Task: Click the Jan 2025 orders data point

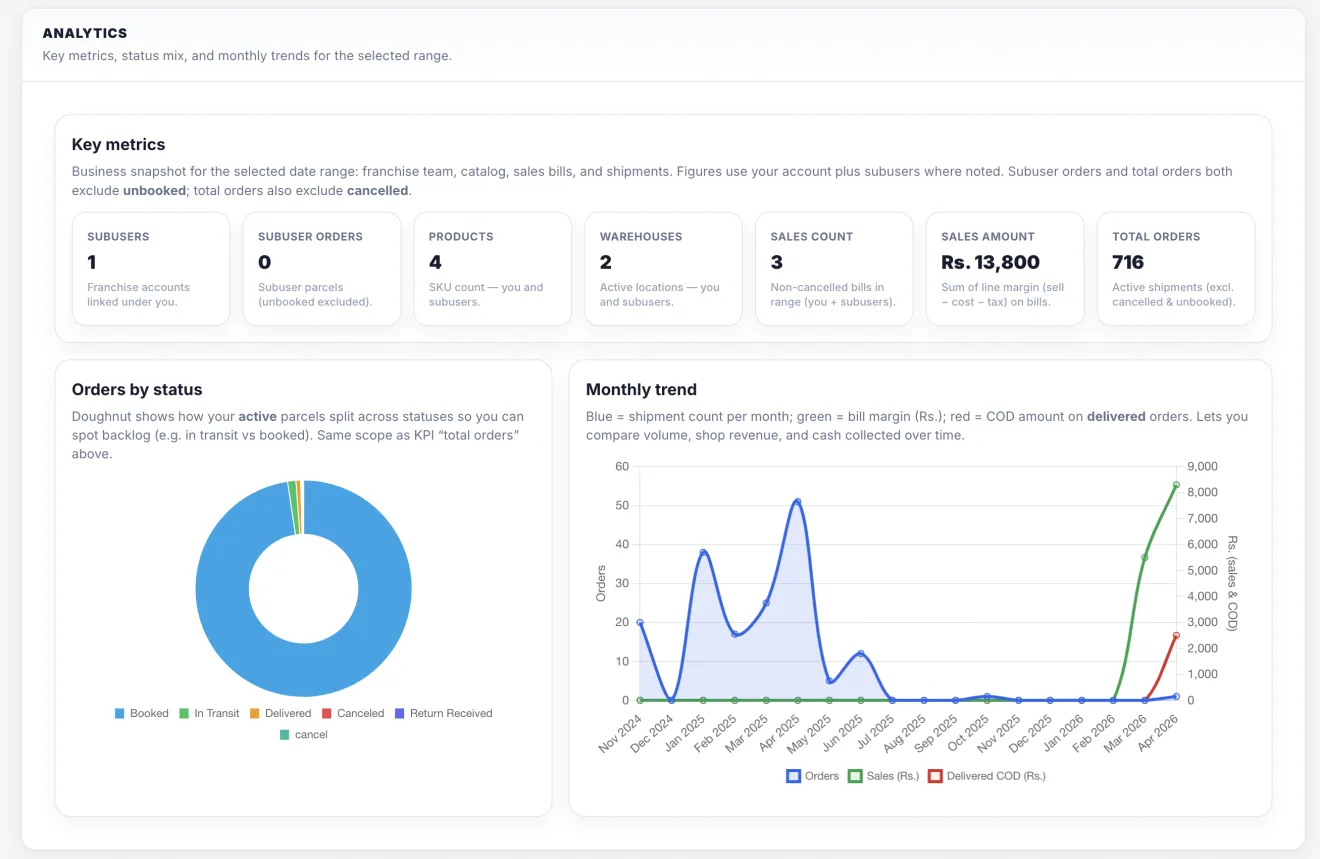Action: (703, 552)
